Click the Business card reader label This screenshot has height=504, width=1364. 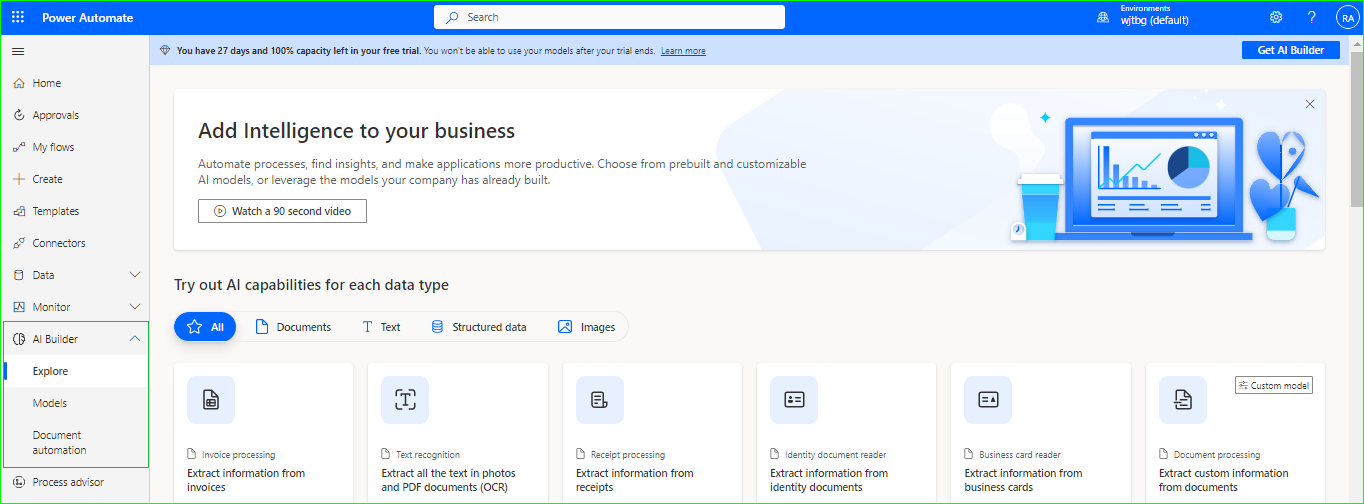tap(1021, 455)
